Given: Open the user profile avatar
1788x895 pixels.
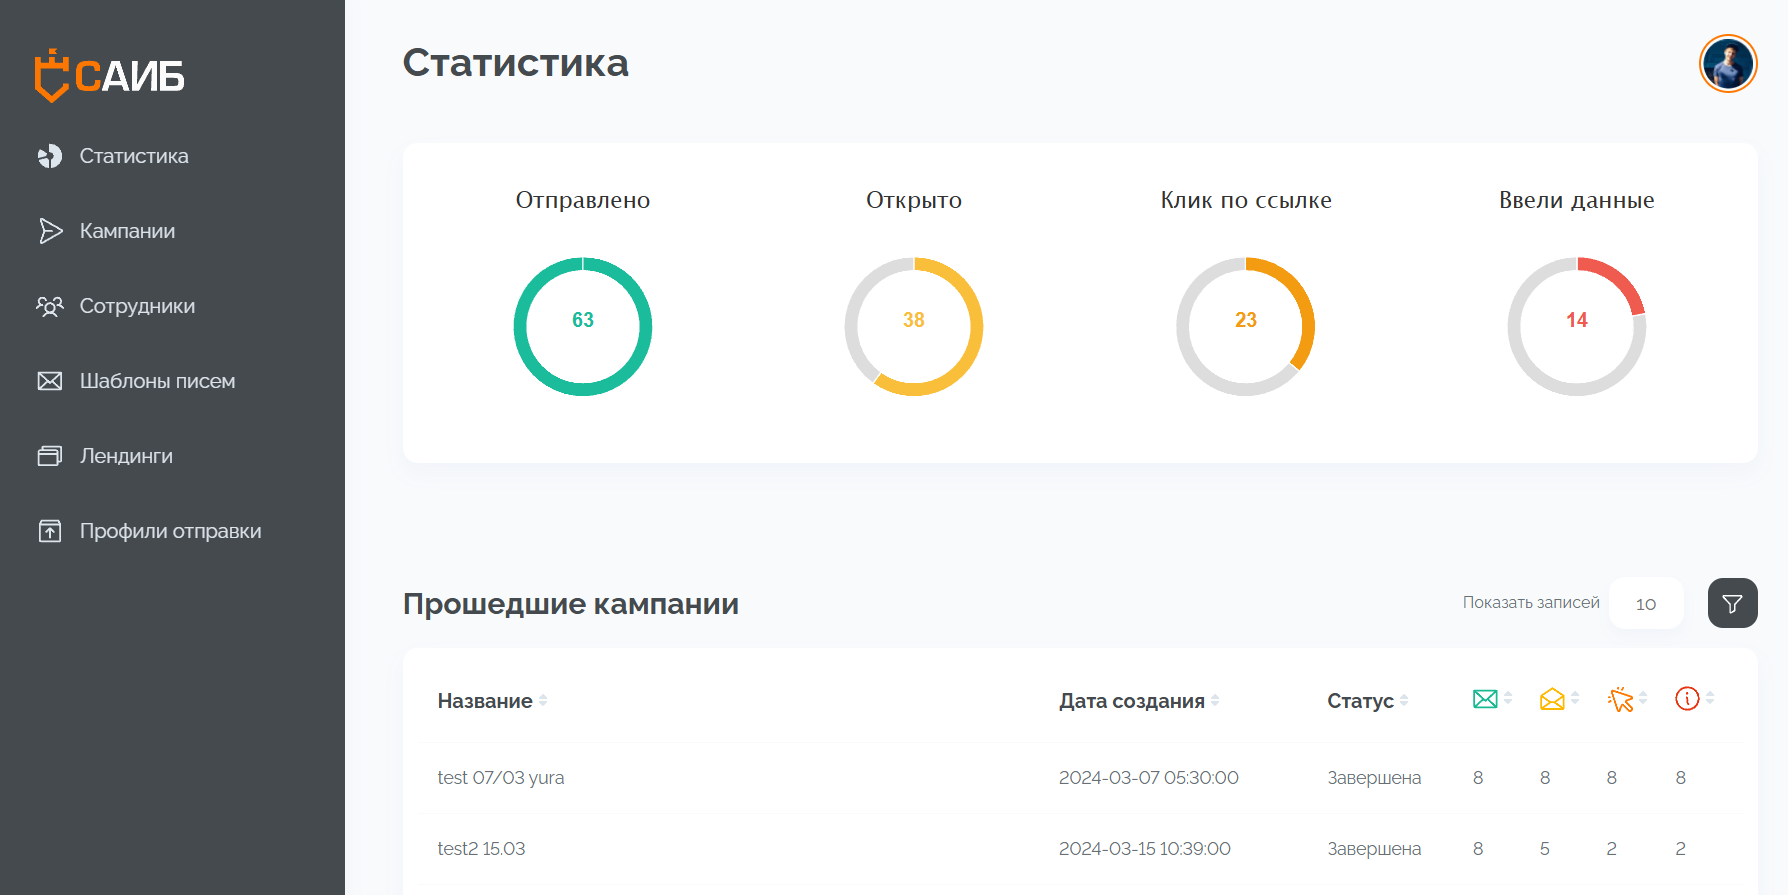Looking at the screenshot, I should 1727,64.
